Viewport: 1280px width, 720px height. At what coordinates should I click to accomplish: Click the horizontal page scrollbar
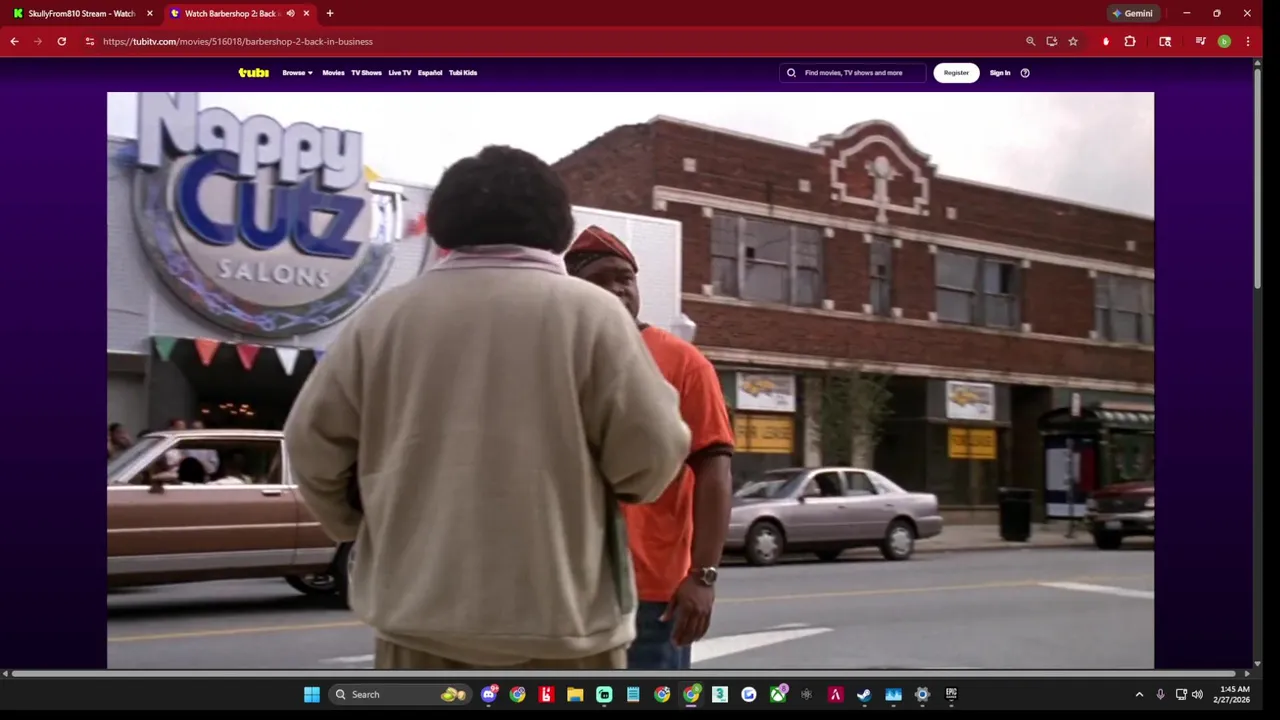624,674
